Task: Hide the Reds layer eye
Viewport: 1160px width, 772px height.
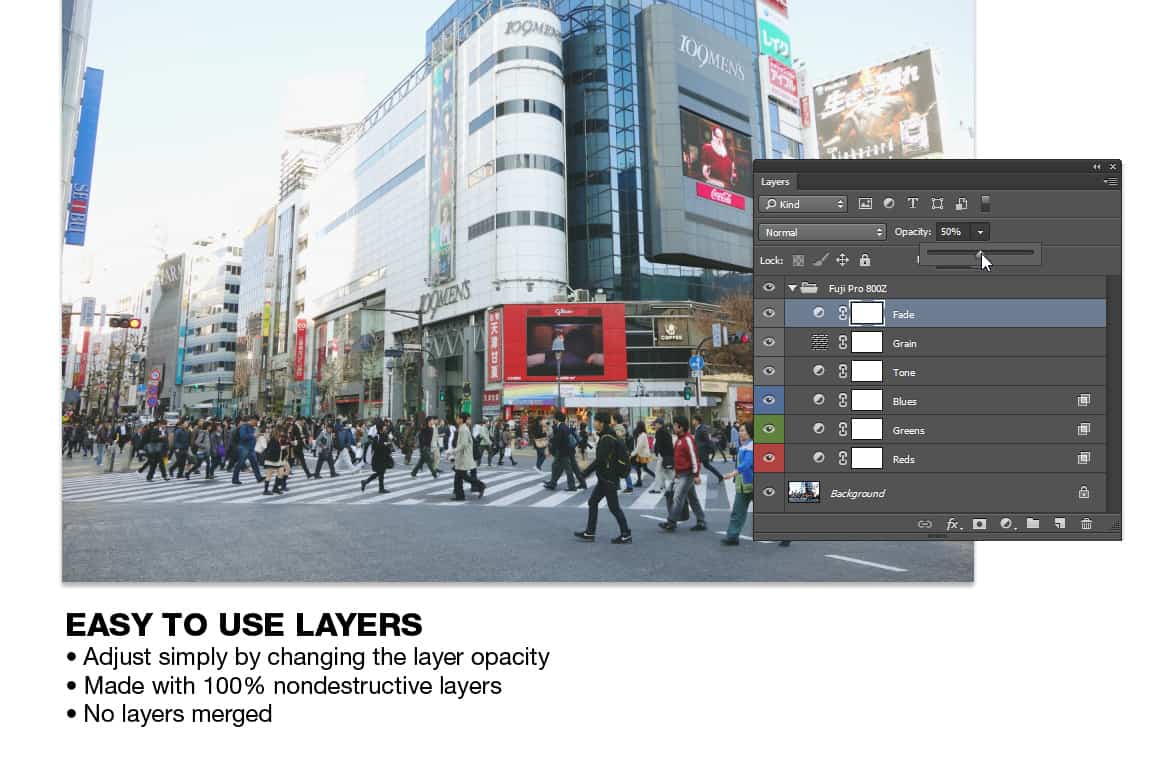Action: (769, 458)
